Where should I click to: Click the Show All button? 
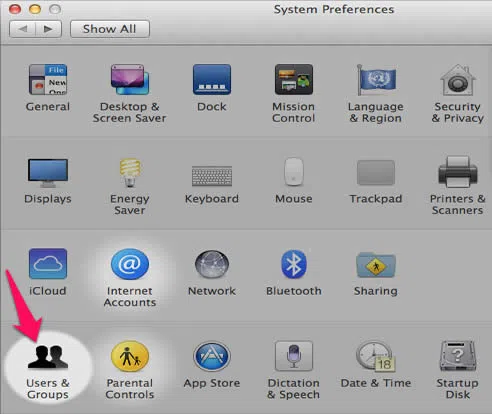110,29
